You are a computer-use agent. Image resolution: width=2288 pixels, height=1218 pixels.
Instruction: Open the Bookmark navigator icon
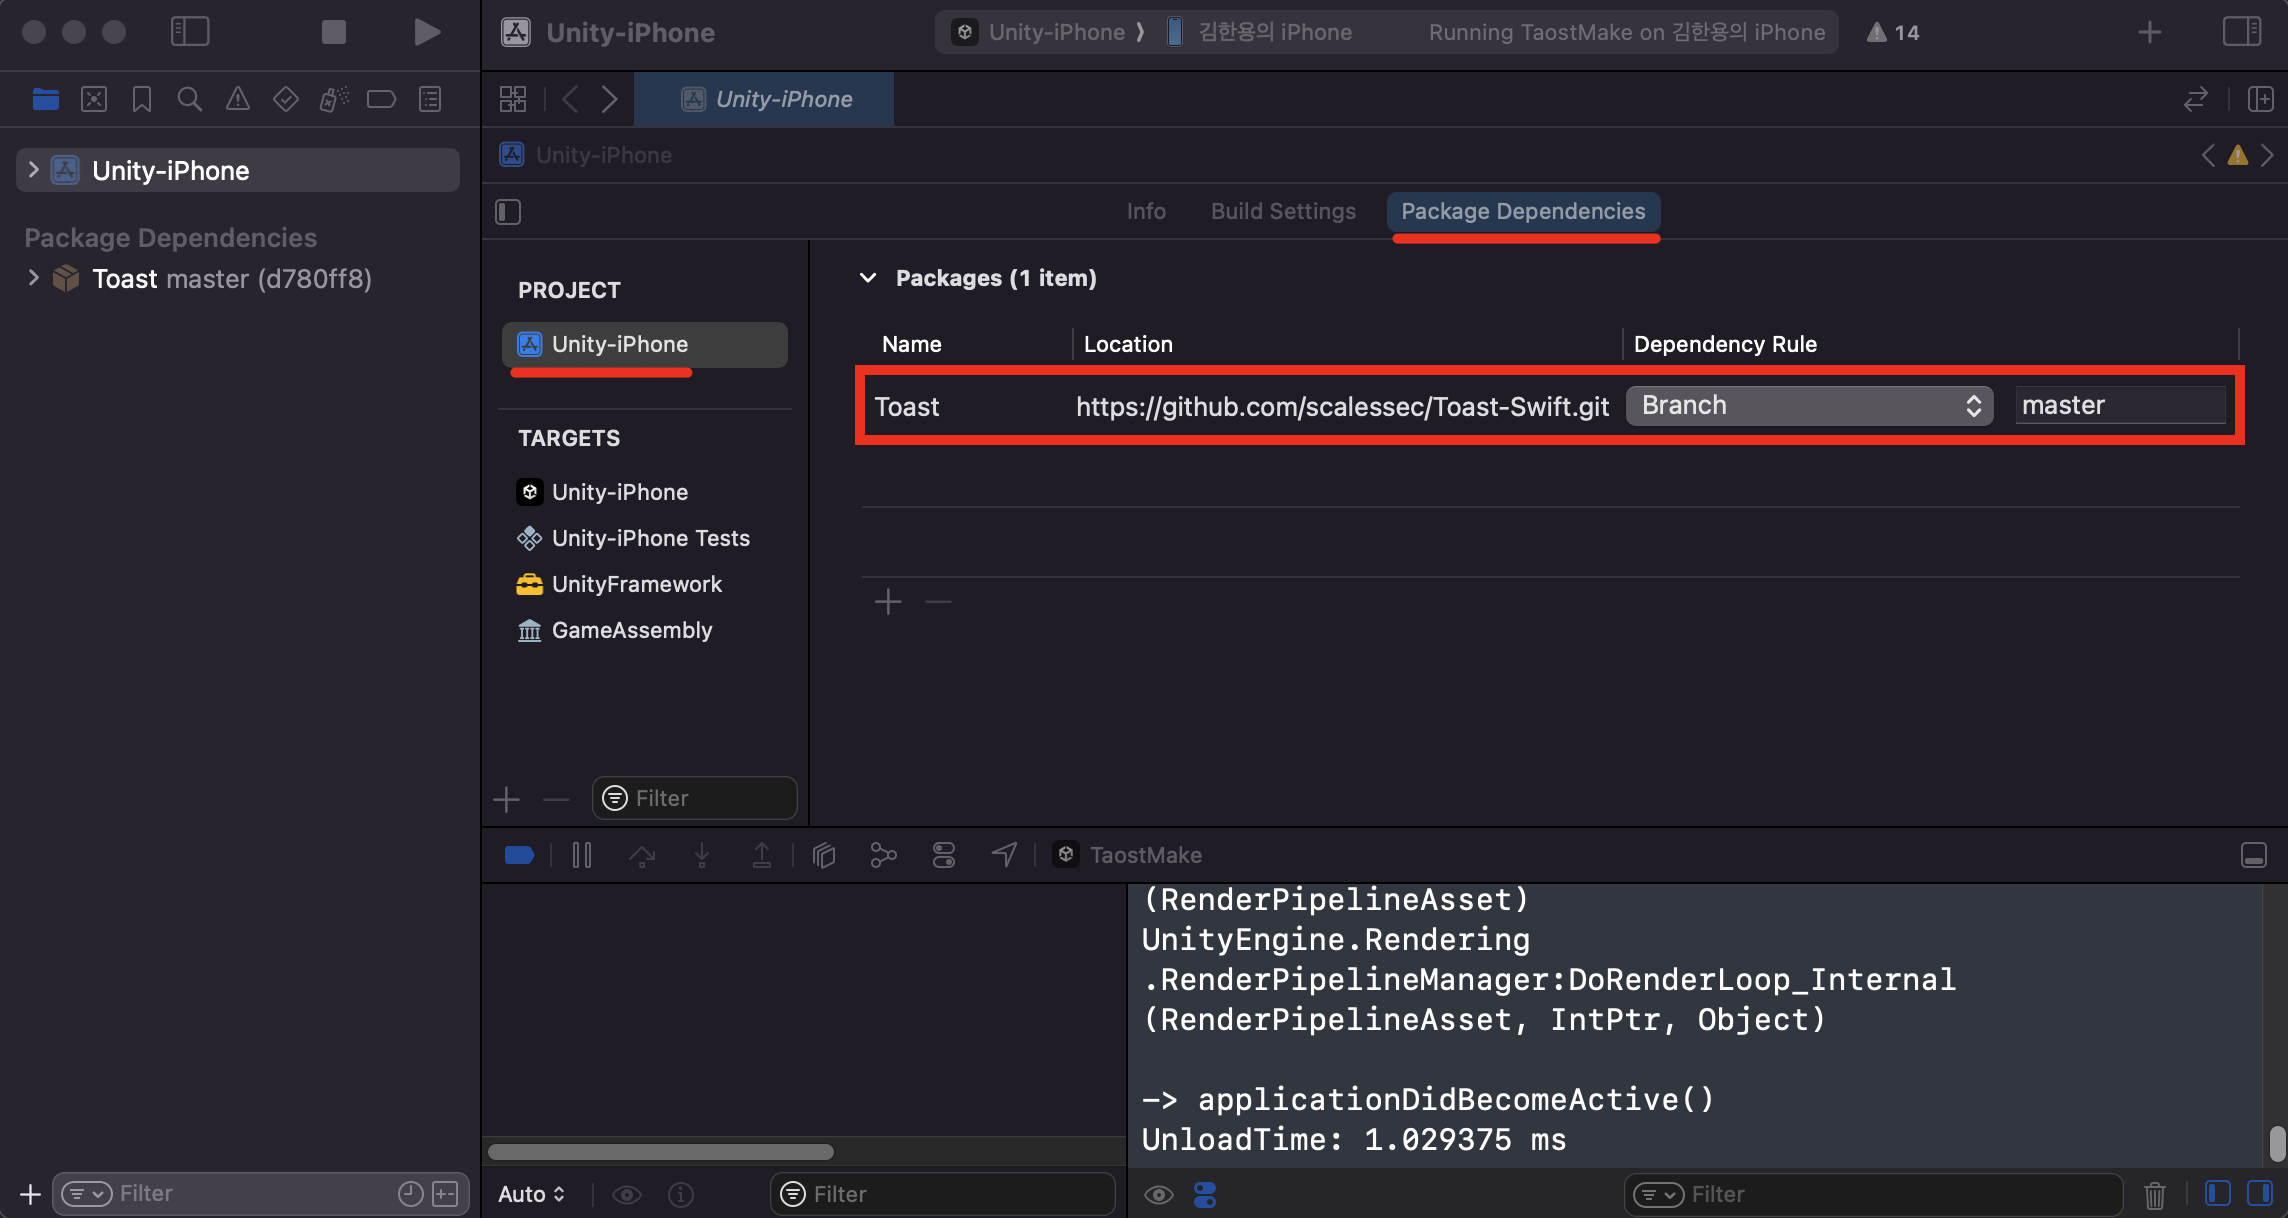[142, 99]
